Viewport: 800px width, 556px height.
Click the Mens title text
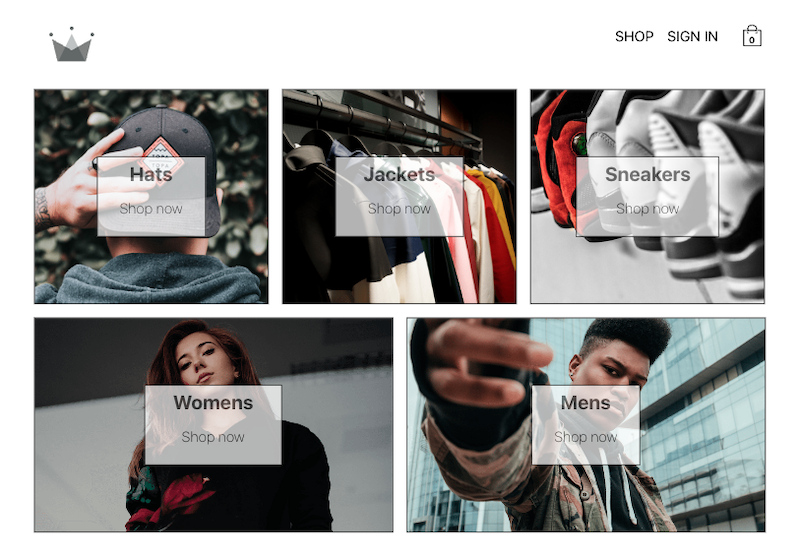[x=586, y=403]
